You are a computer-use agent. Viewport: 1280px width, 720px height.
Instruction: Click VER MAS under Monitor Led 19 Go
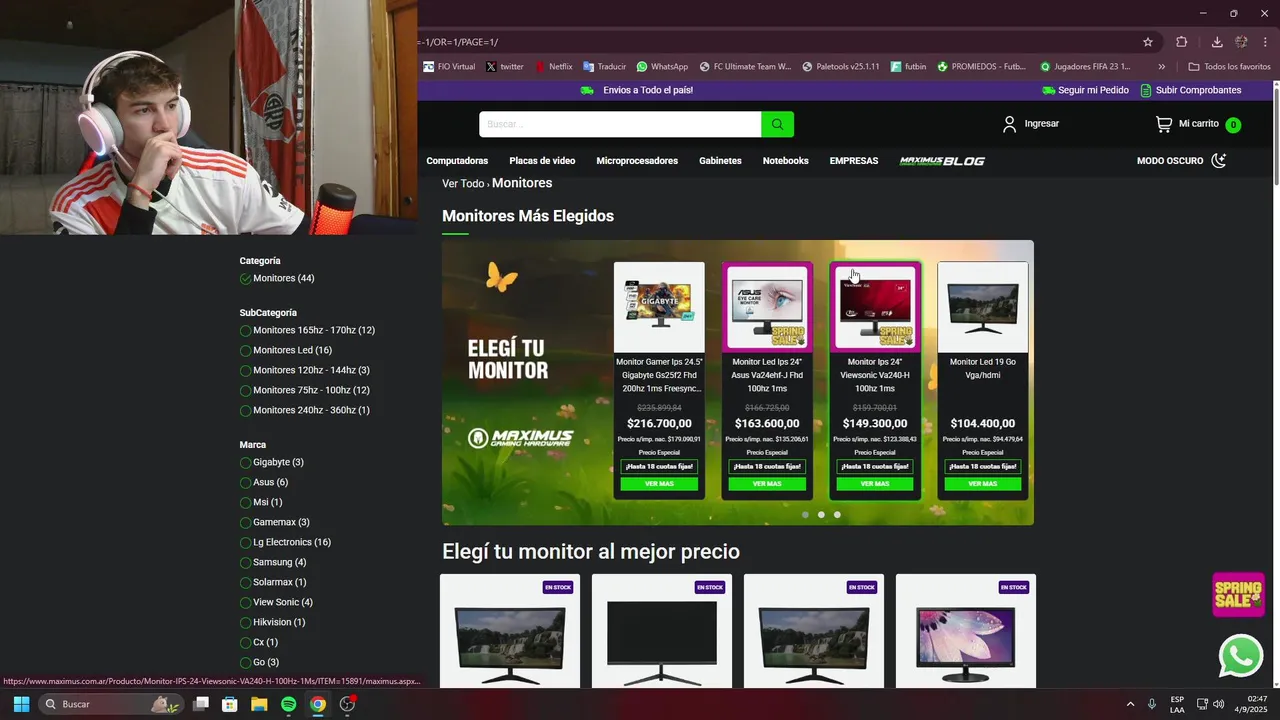click(983, 484)
